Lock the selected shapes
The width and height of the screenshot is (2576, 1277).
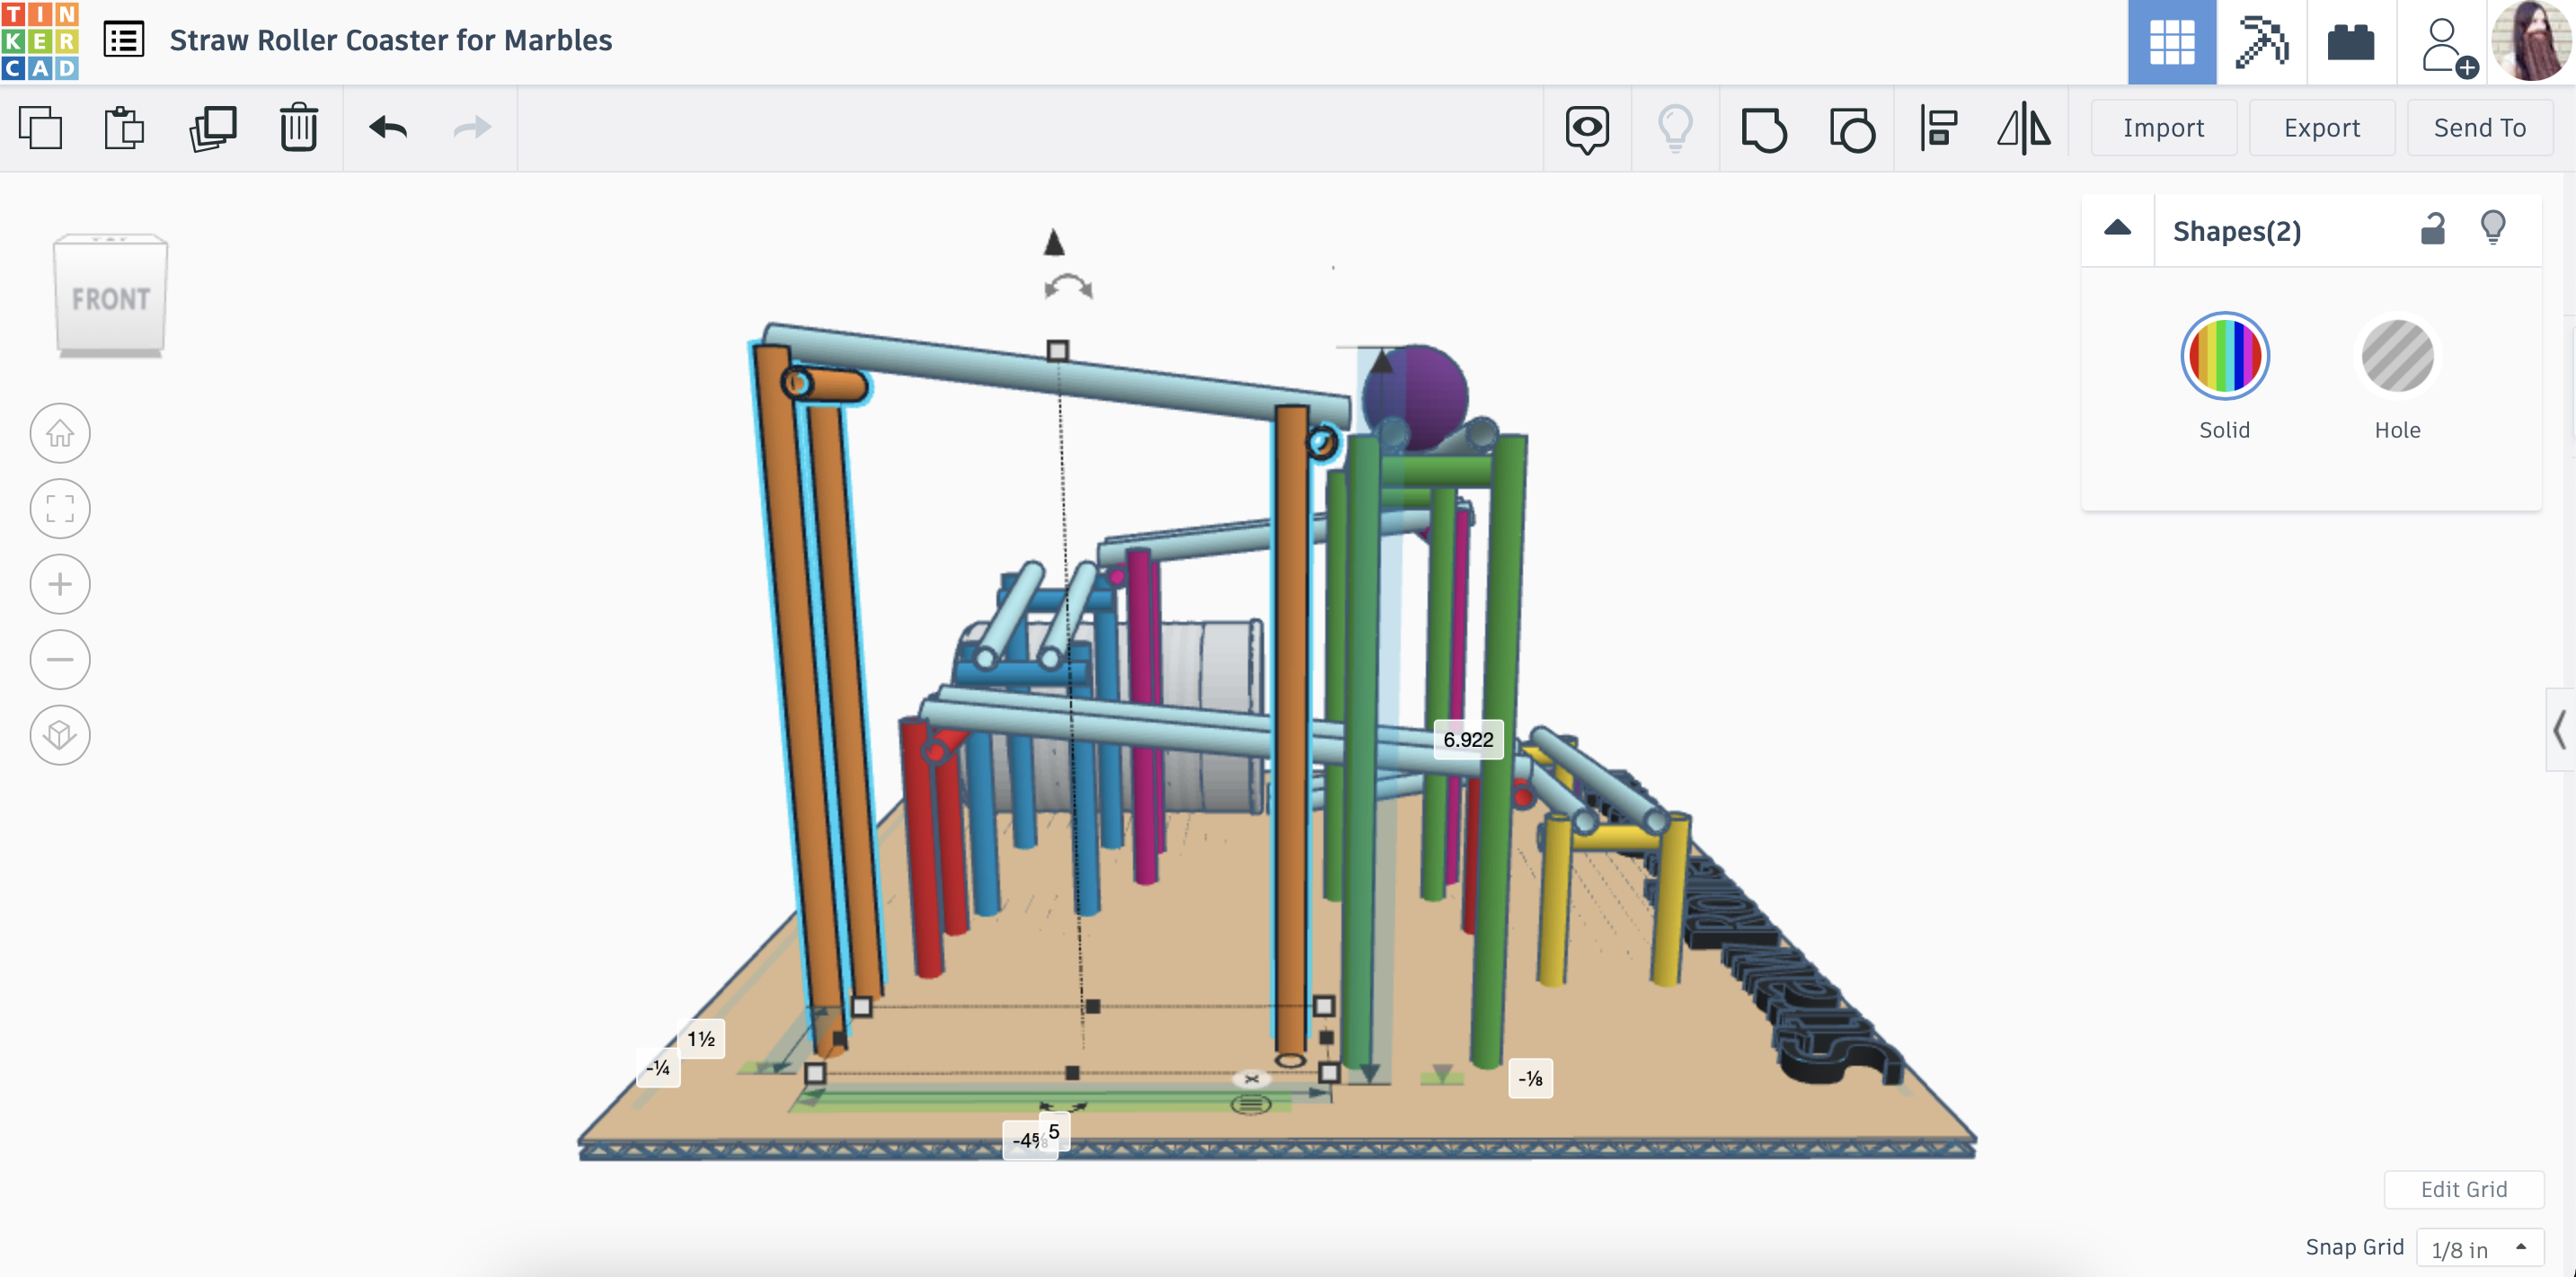click(x=2433, y=229)
